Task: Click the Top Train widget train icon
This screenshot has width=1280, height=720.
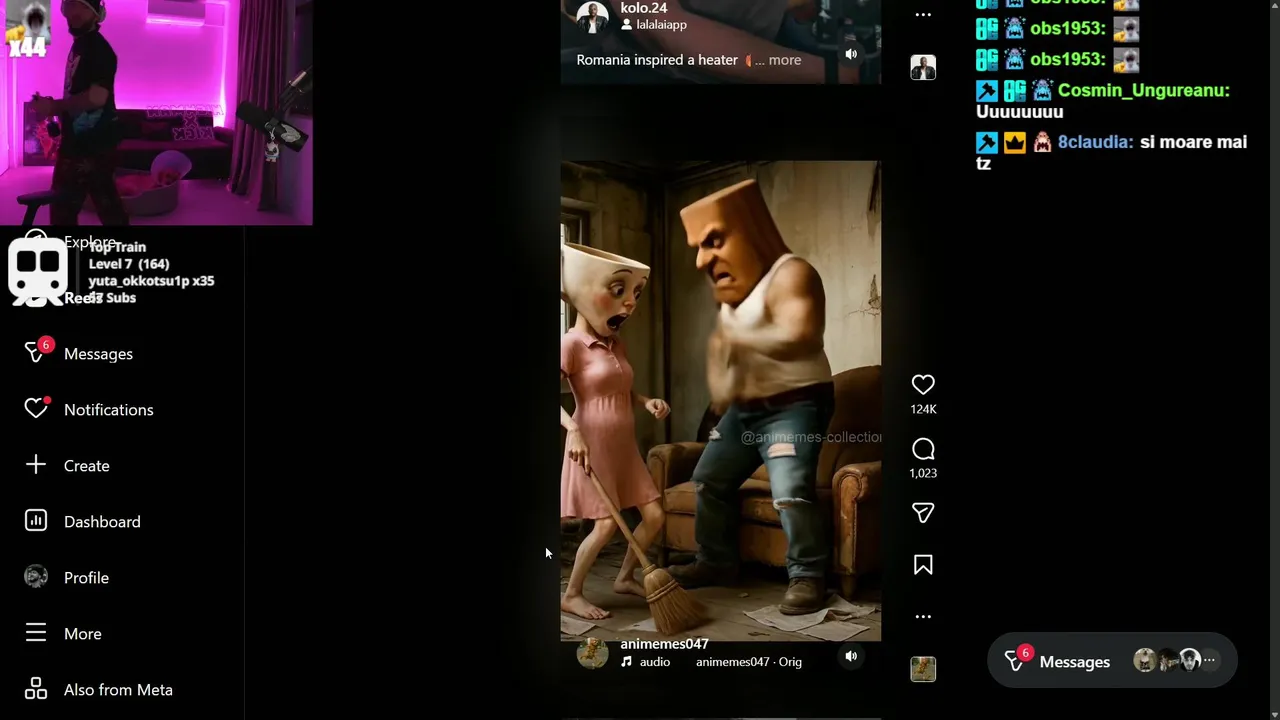Action: point(38,272)
